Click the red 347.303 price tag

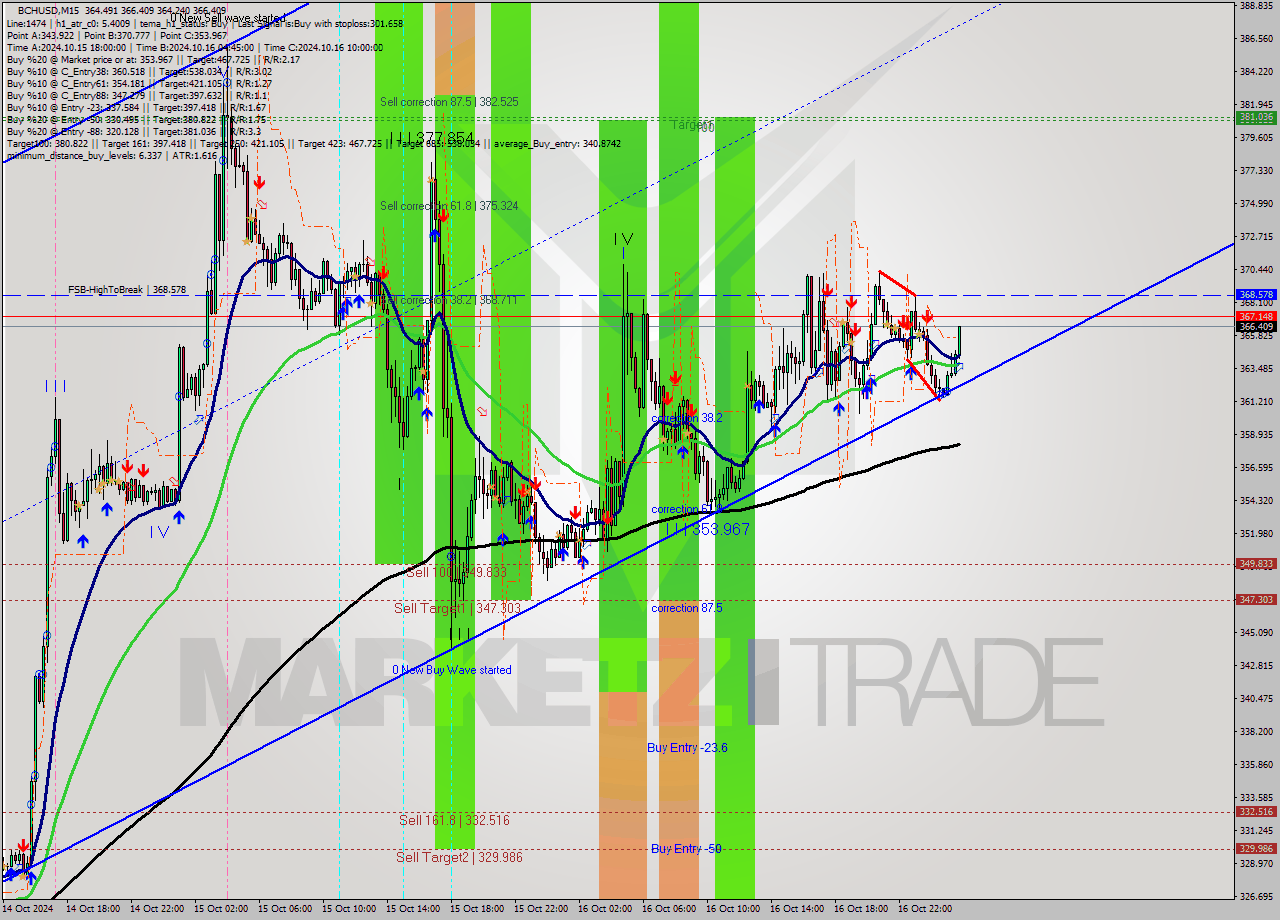click(1256, 599)
